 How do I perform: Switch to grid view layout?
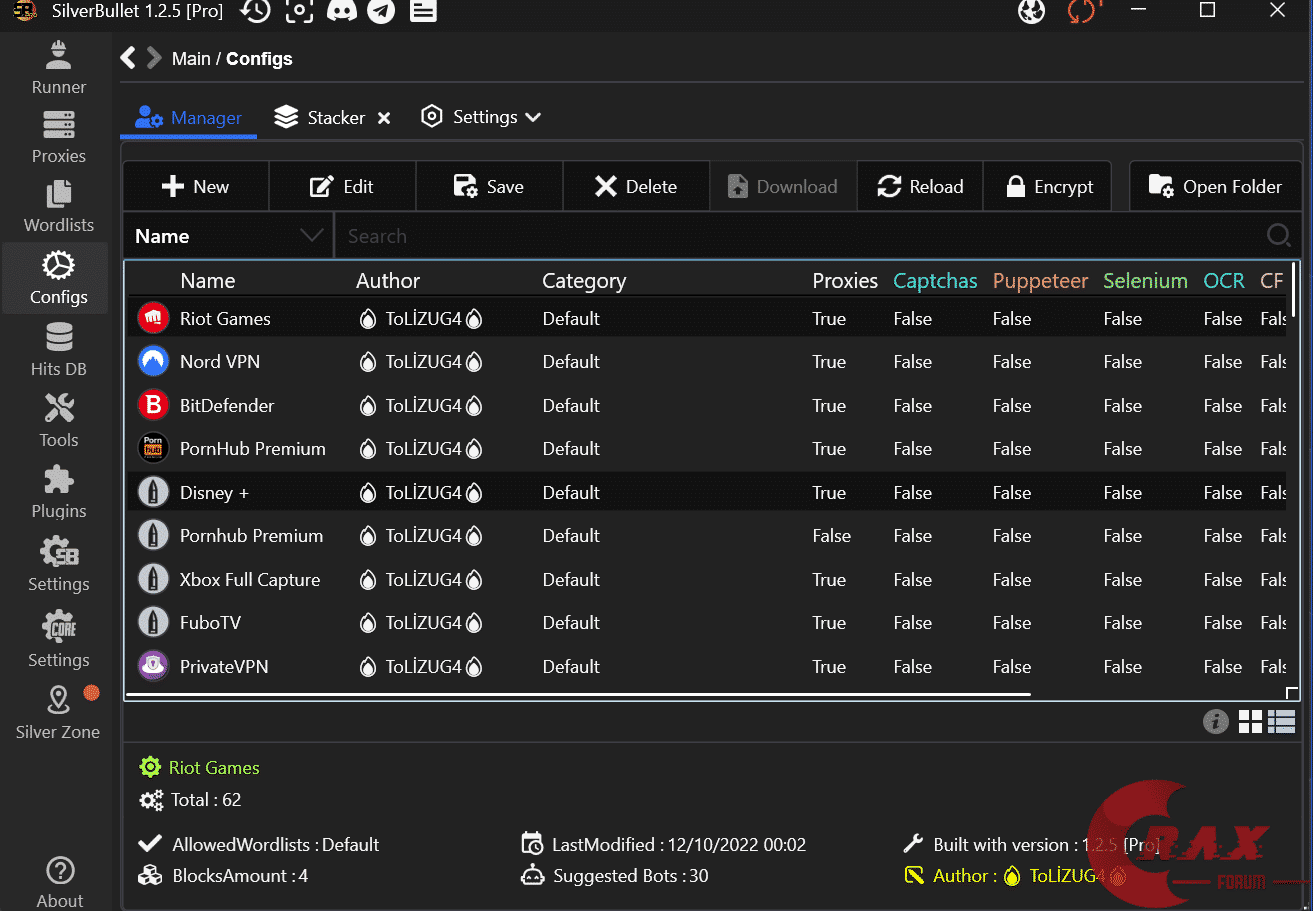(x=1250, y=721)
